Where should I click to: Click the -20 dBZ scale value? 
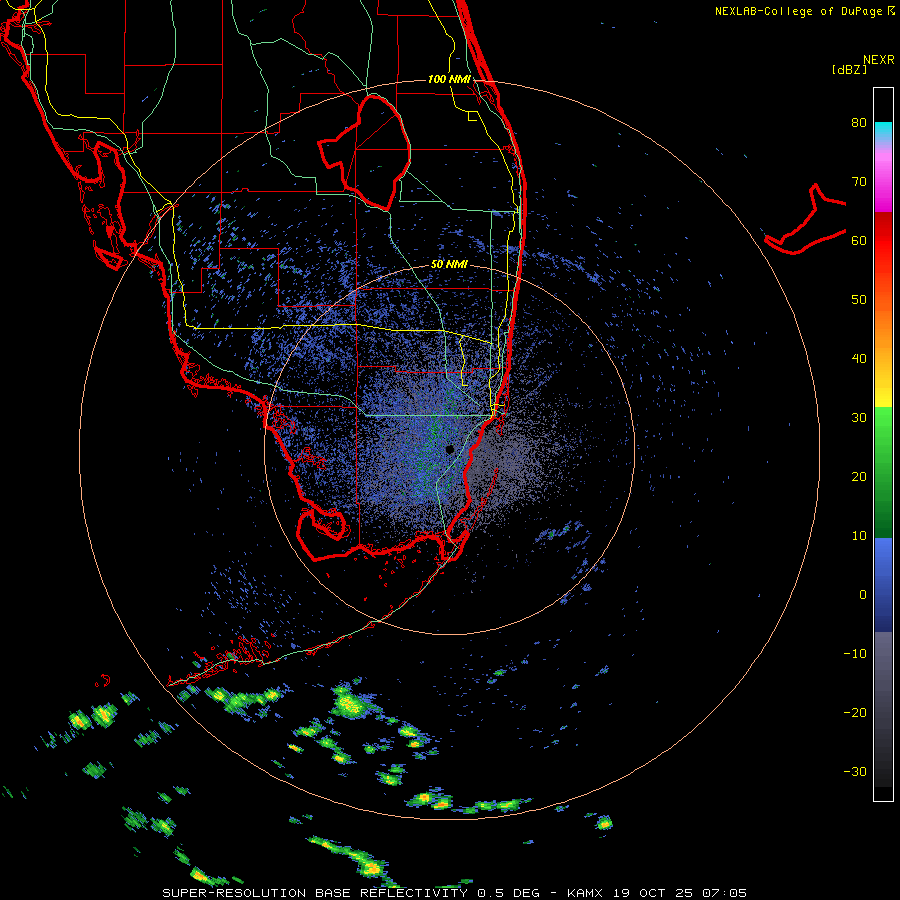855,713
